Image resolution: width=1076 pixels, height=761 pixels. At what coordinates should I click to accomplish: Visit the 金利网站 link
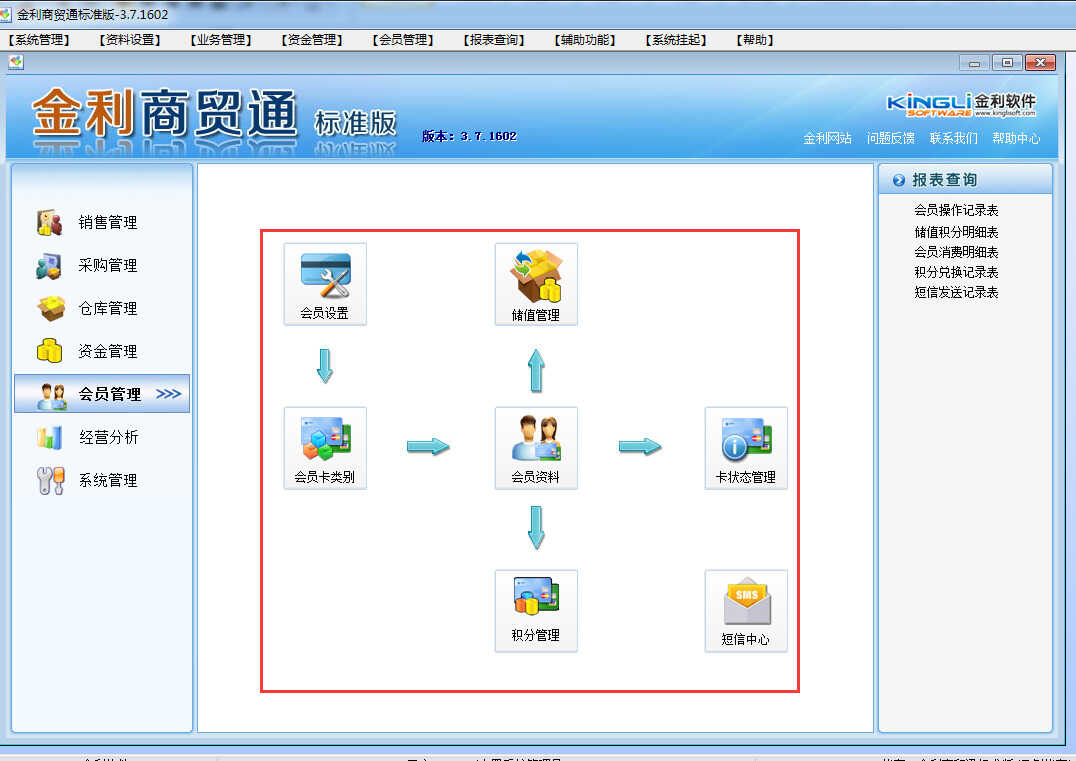(828, 138)
